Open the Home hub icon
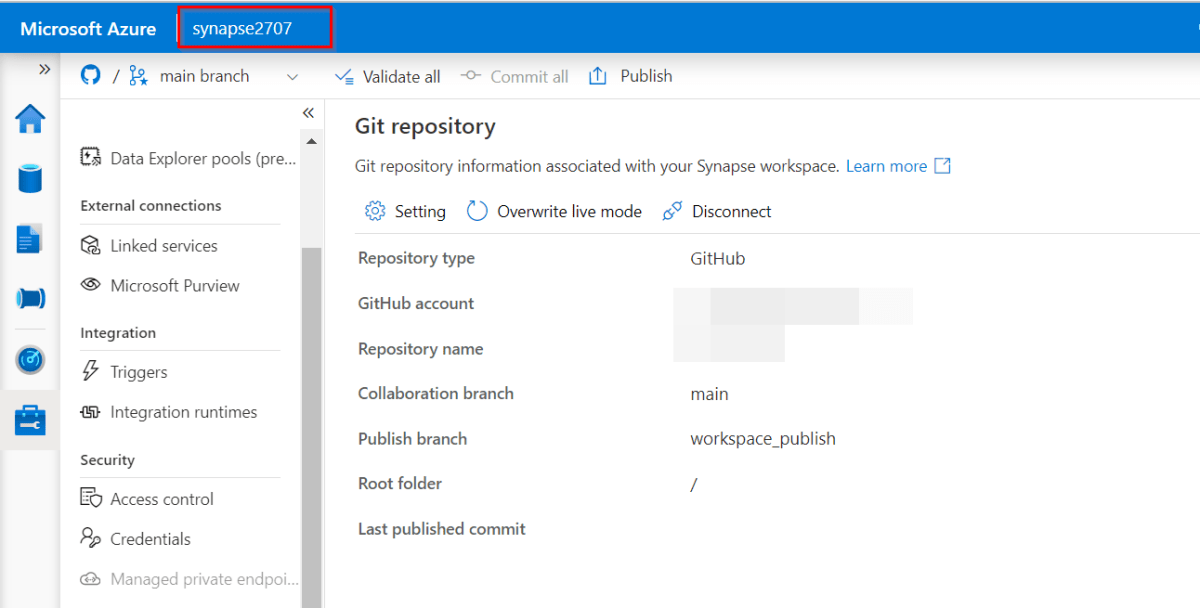 pyautogui.click(x=30, y=119)
